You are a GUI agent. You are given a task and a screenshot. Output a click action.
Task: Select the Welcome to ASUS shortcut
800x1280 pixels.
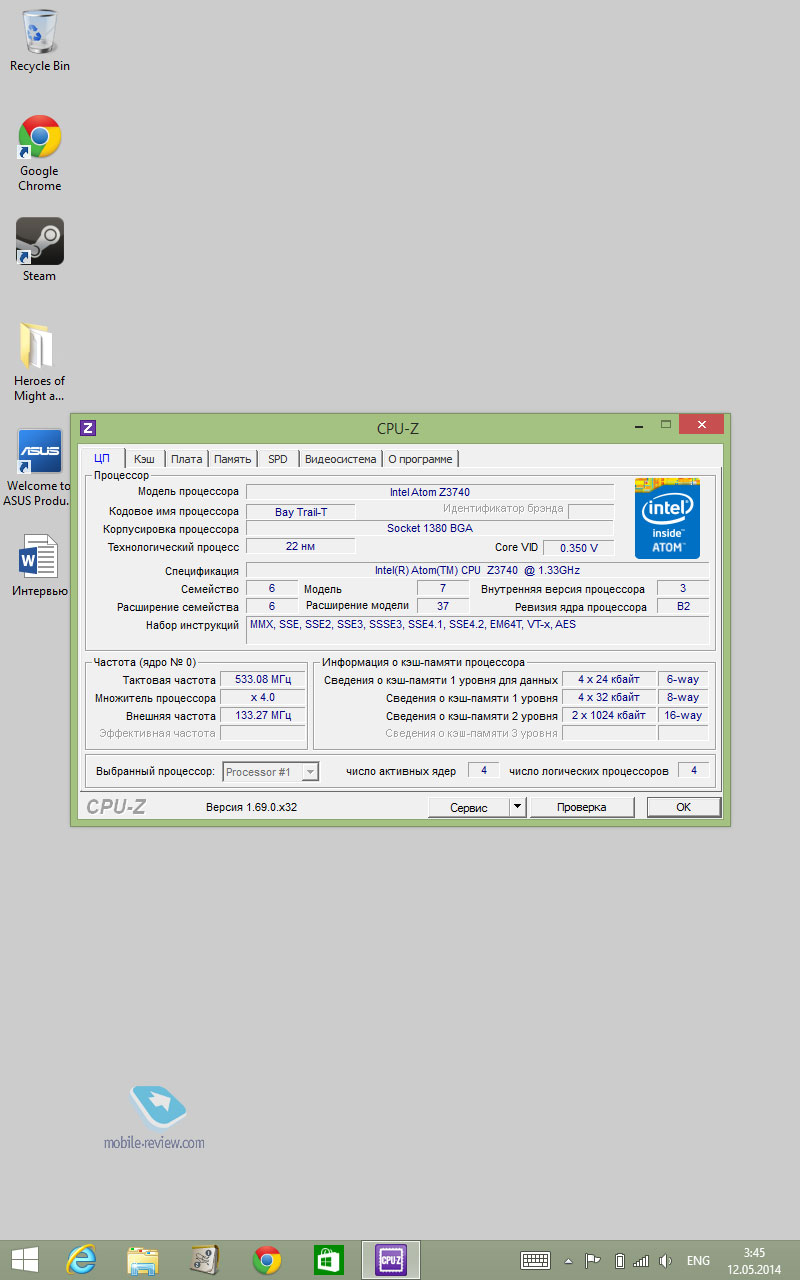pos(39,468)
